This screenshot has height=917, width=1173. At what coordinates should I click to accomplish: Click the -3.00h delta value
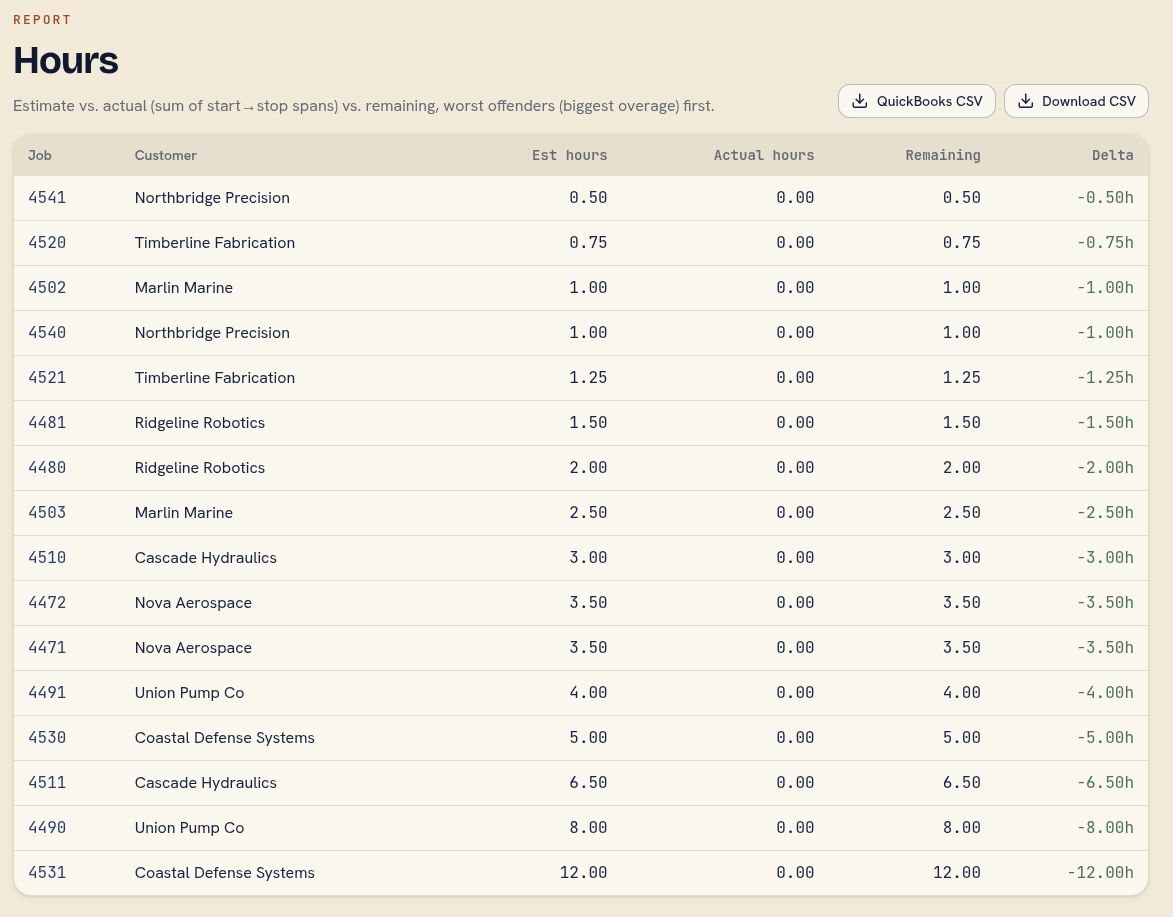[x=1105, y=557]
